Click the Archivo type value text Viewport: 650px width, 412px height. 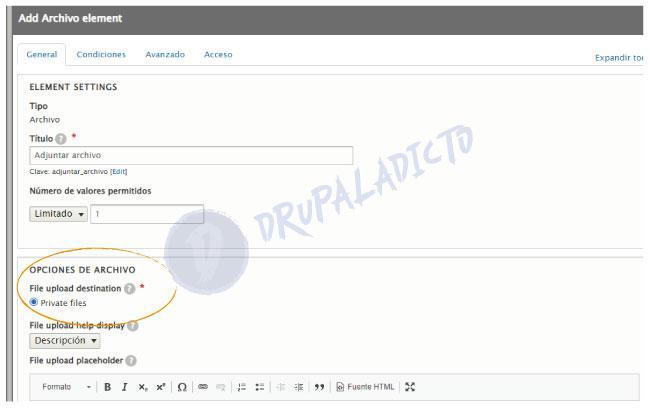click(45, 120)
